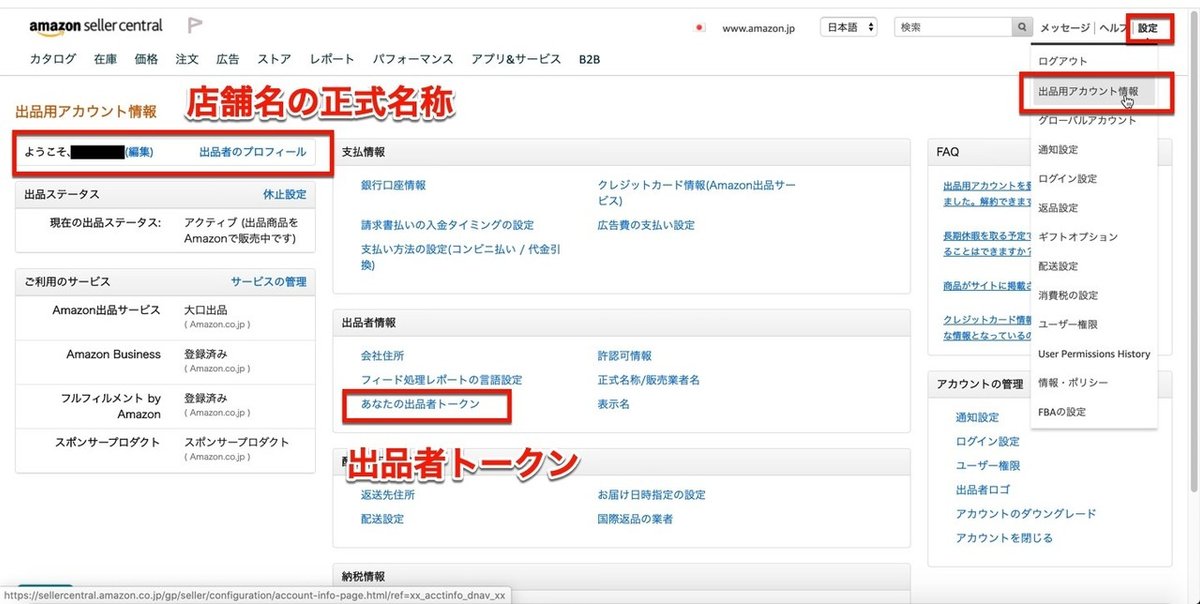Open the 設定 settings menu
This screenshot has height=604, width=1200.
(x=1148, y=29)
